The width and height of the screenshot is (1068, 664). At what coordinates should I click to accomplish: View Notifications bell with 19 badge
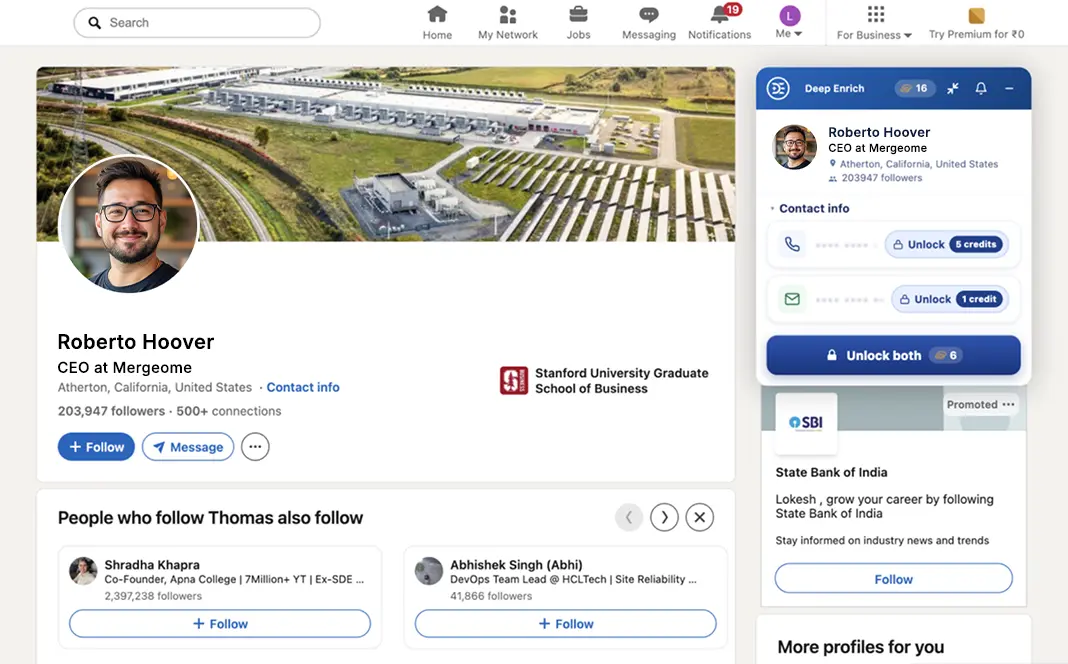point(720,23)
